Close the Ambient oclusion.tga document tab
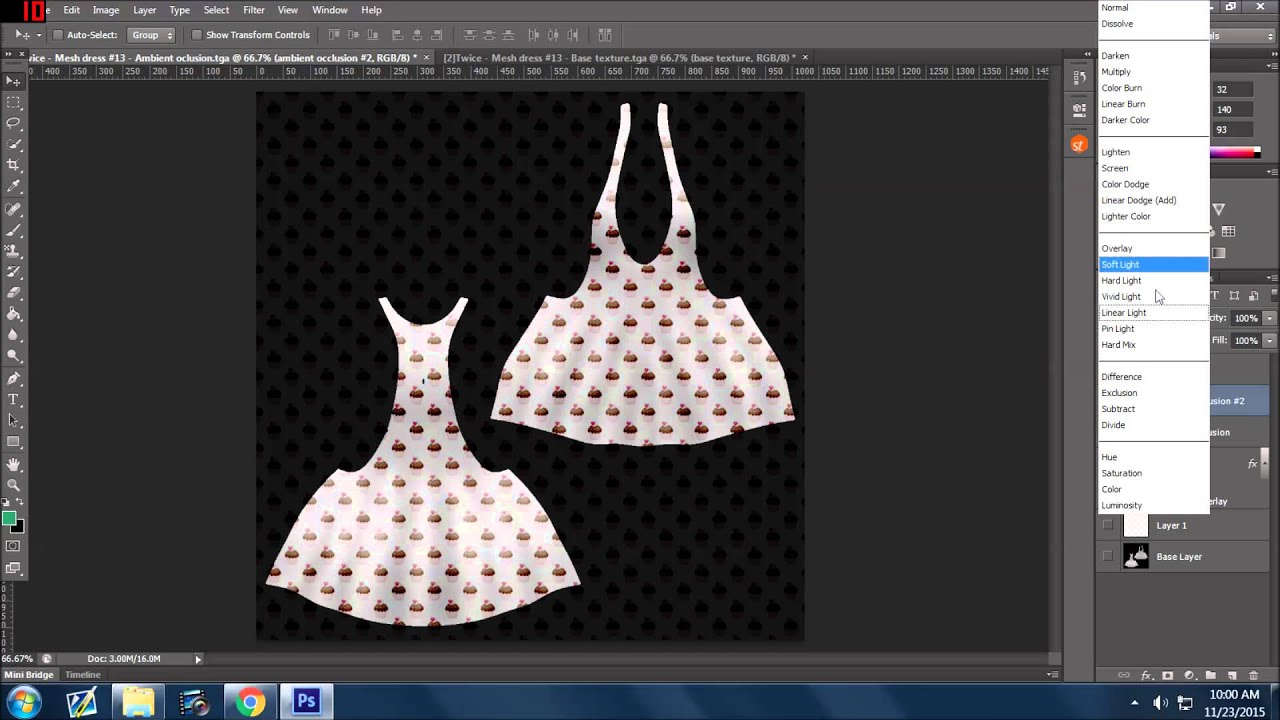 (428, 57)
